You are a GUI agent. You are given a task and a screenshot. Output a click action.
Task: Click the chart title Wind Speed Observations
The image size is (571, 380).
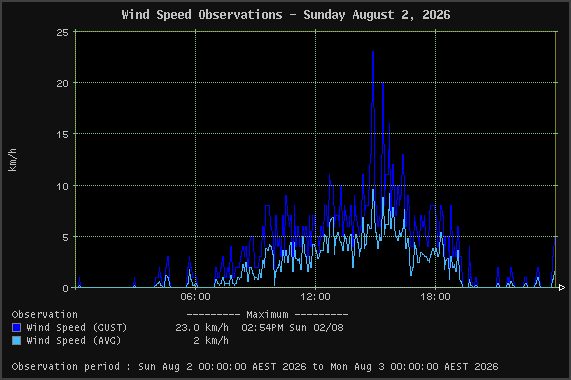tap(202, 15)
